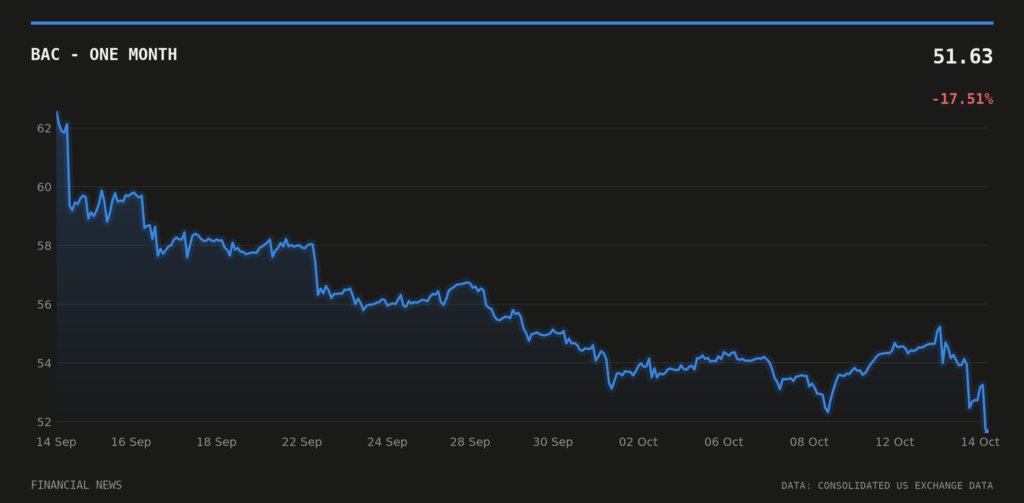The width and height of the screenshot is (1024, 503).
Task: Select the 51.63 current price value
Action: (963, 57)
